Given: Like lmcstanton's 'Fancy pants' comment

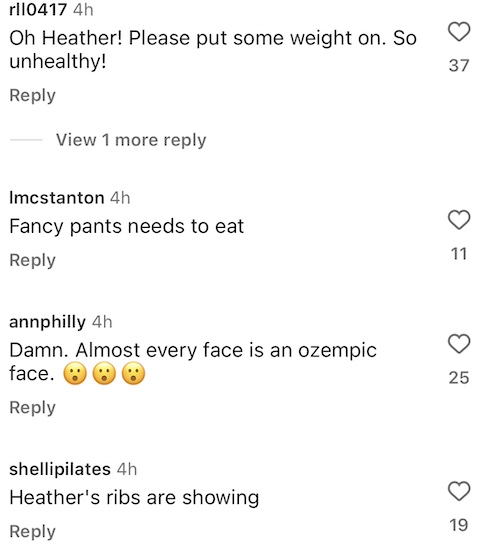Looking at the screenshot, I should click(459, 220).
